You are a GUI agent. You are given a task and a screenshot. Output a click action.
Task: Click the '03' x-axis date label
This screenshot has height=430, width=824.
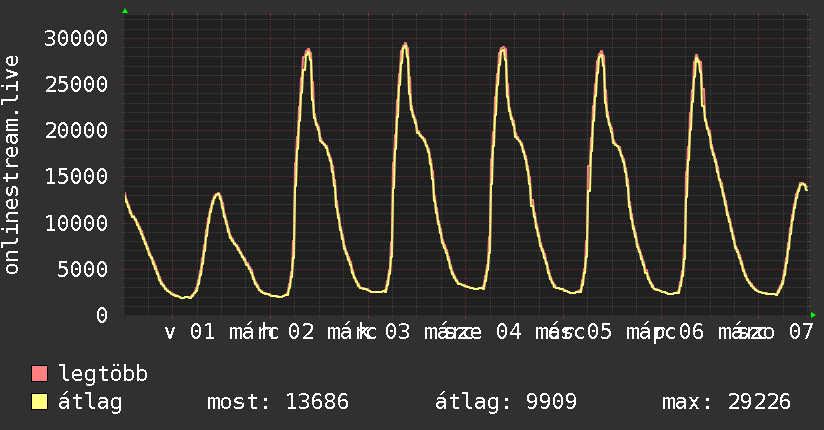[x=398, y=332]
